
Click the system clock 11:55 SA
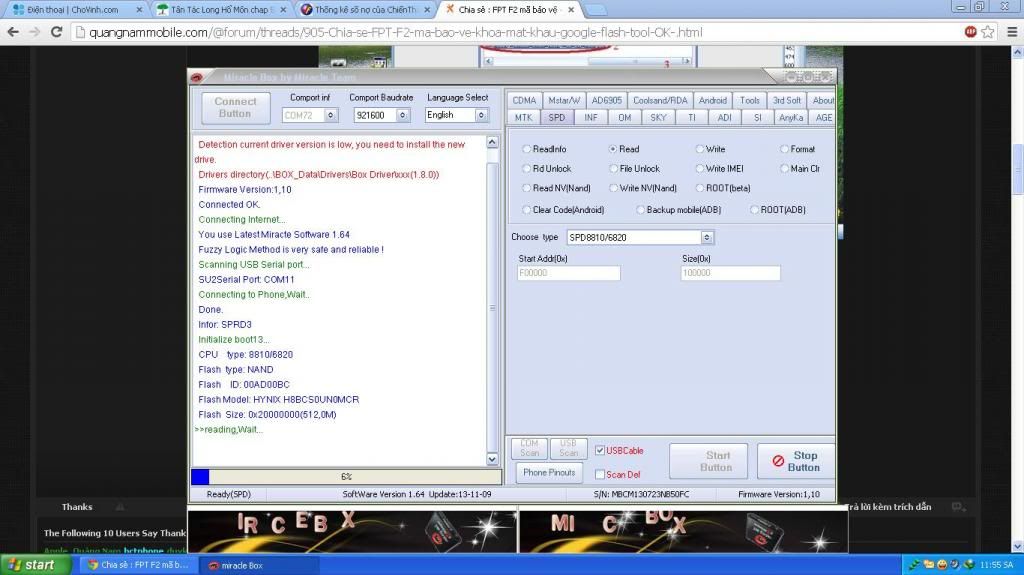[x=997, y=565]
